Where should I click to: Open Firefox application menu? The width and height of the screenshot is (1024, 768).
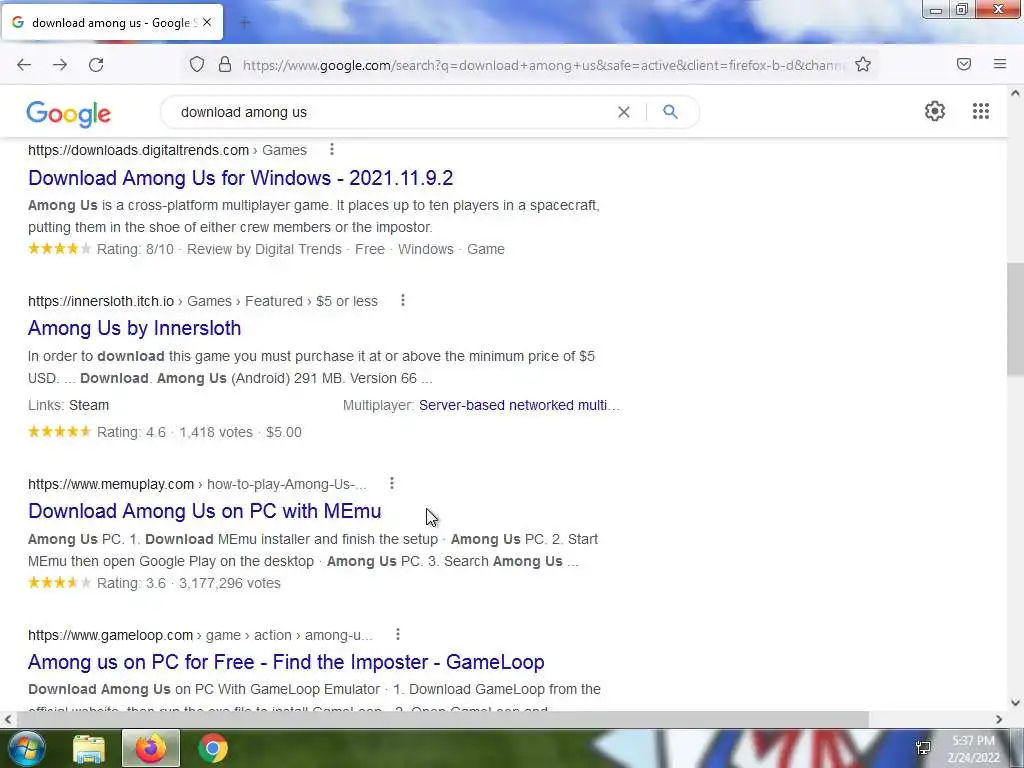[1000, 64]
